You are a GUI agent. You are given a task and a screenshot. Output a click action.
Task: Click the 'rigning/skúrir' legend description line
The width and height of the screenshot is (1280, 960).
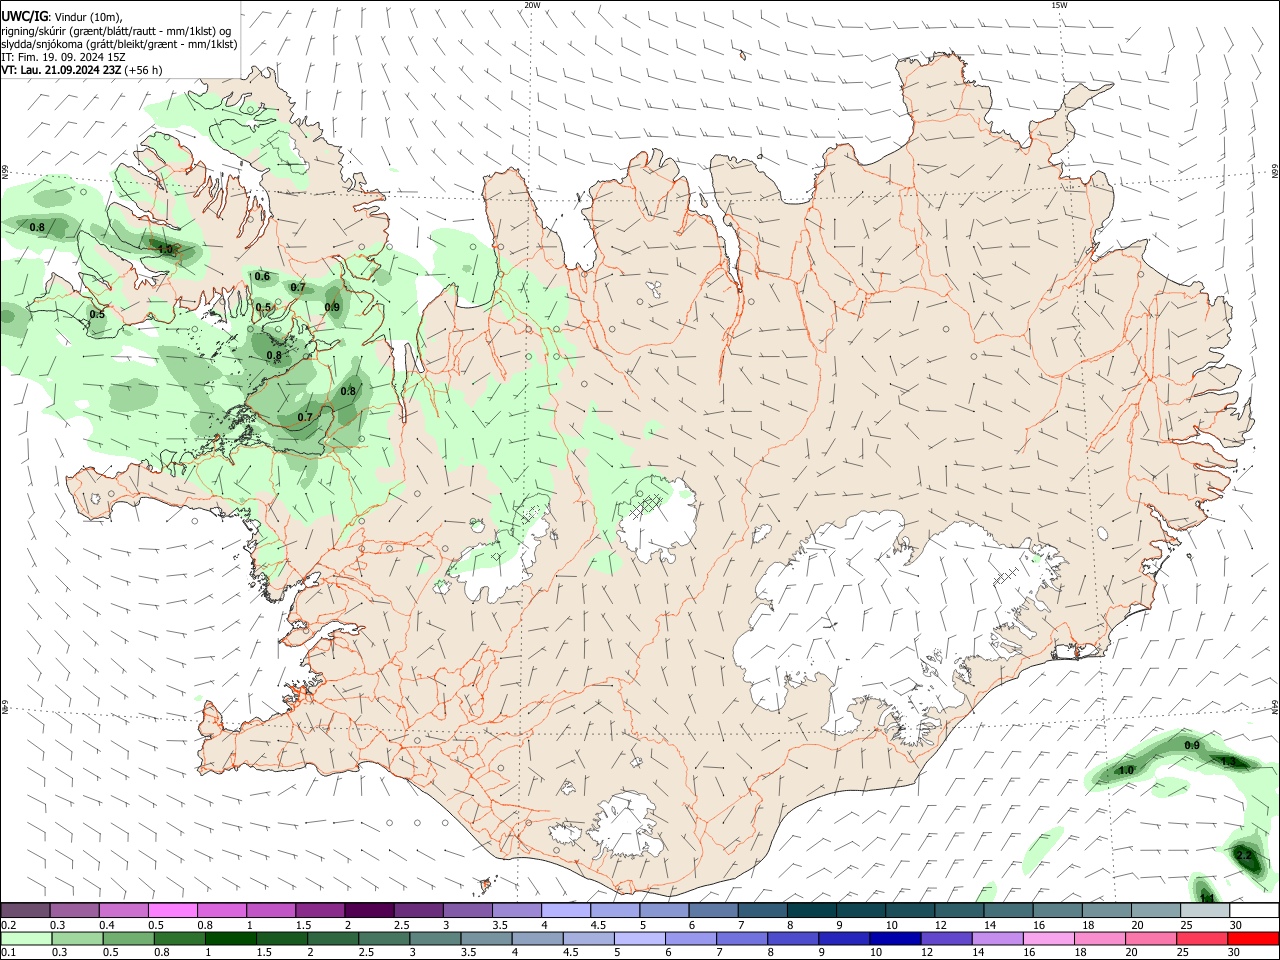(116, 31)
